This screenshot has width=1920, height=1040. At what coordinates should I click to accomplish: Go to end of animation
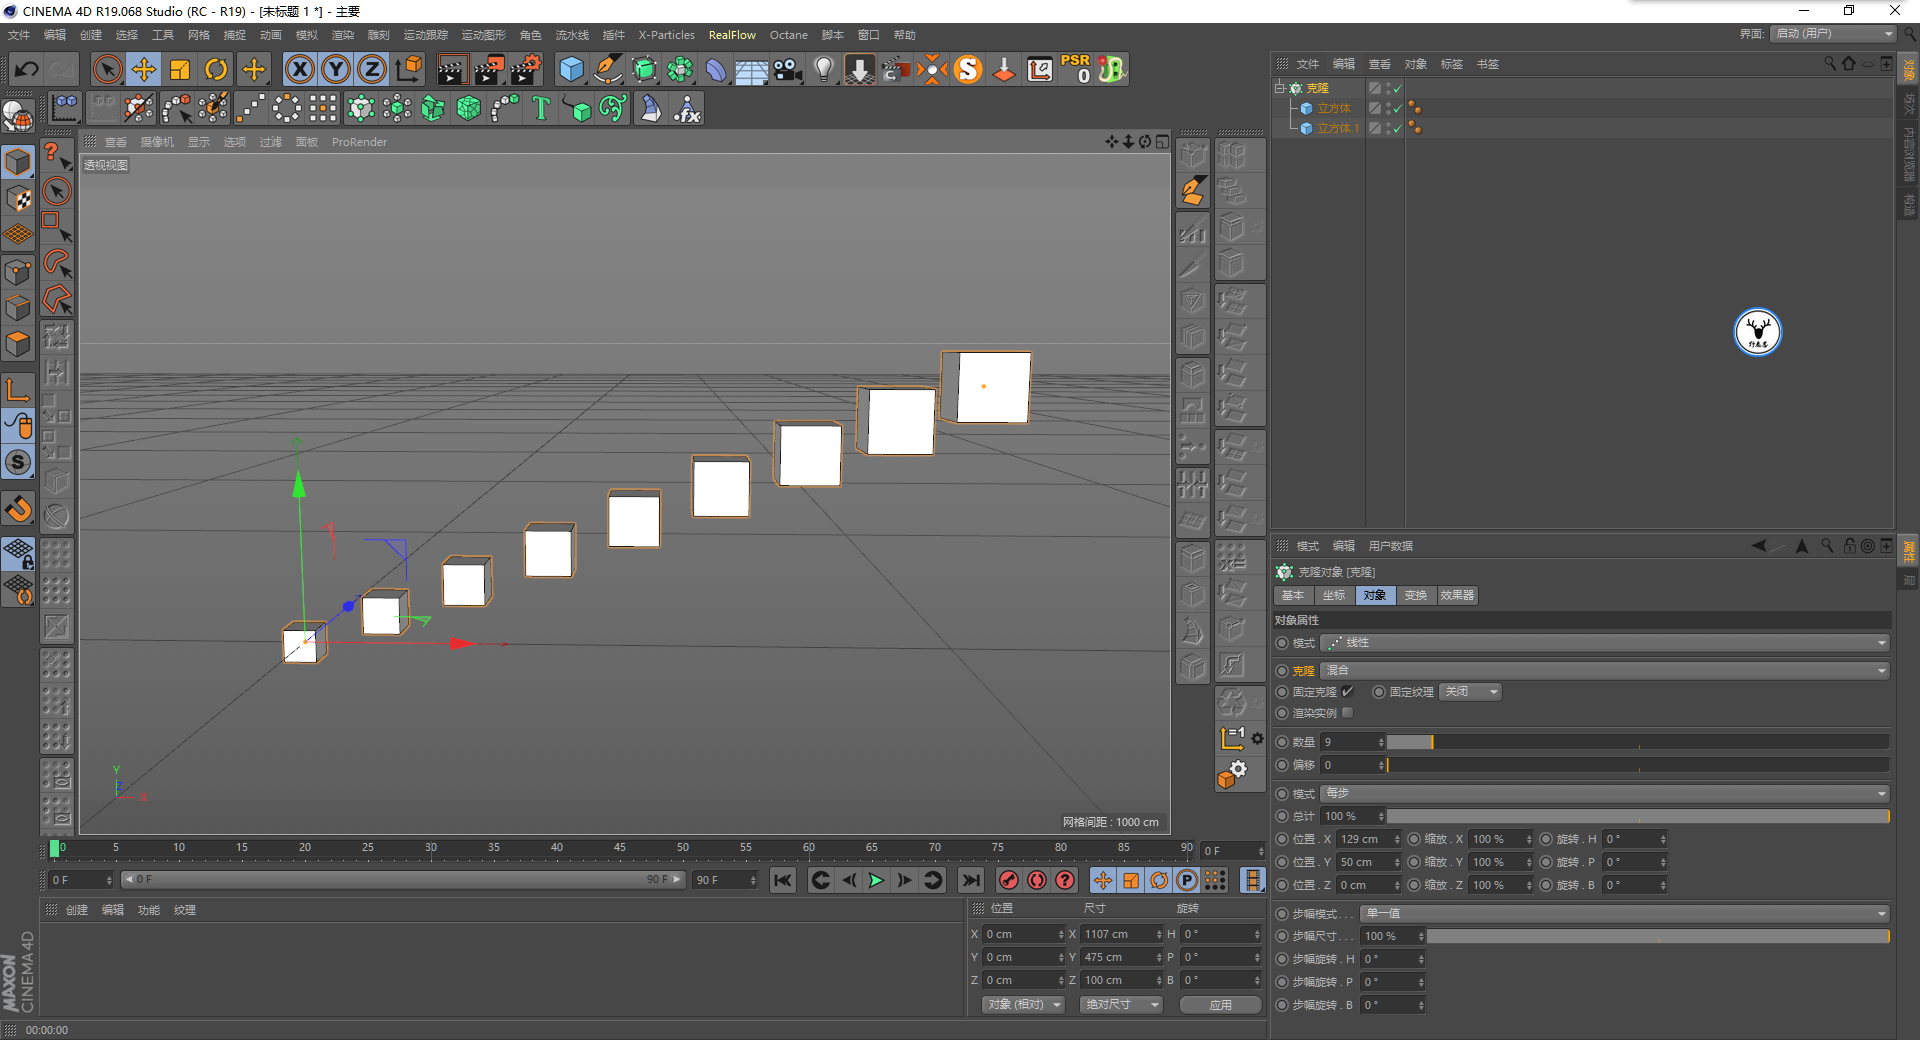(970, 880)
